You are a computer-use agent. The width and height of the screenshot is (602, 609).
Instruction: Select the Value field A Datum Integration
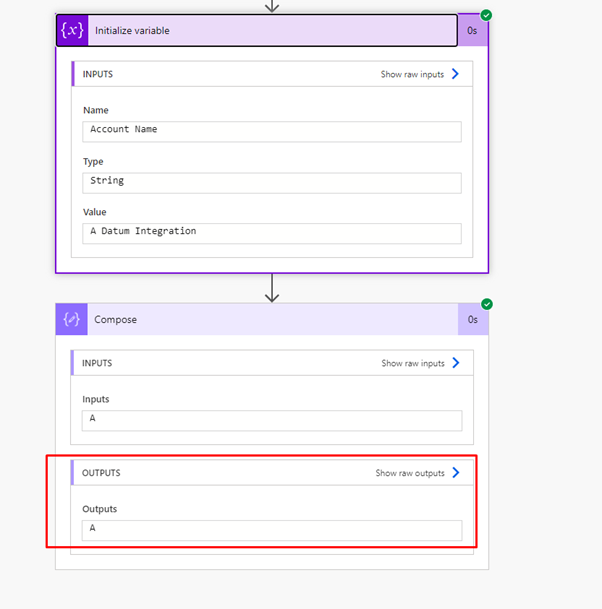(272, 233)
